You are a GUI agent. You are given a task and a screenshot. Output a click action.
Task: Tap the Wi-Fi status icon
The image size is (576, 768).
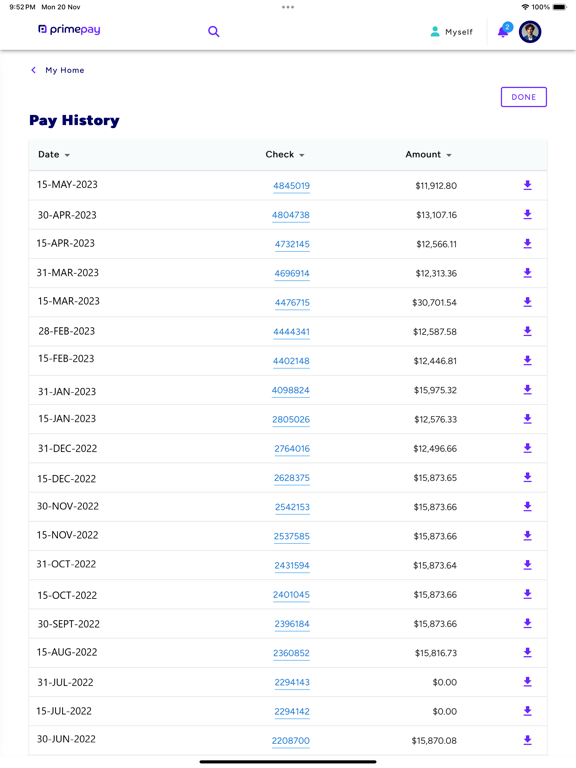pos(526,7)
